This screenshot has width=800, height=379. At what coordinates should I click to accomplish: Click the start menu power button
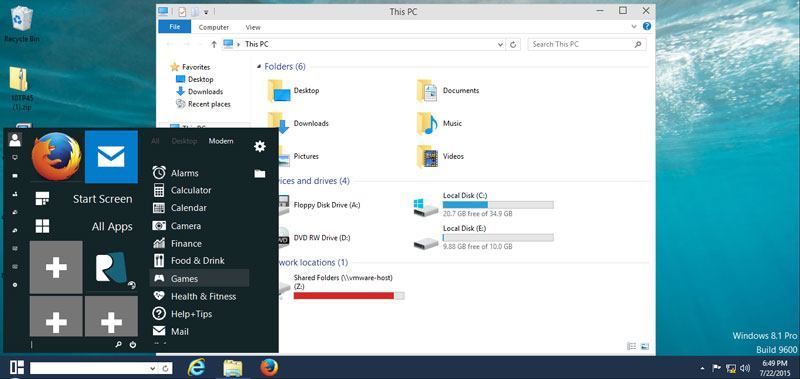tap(133, 345)
